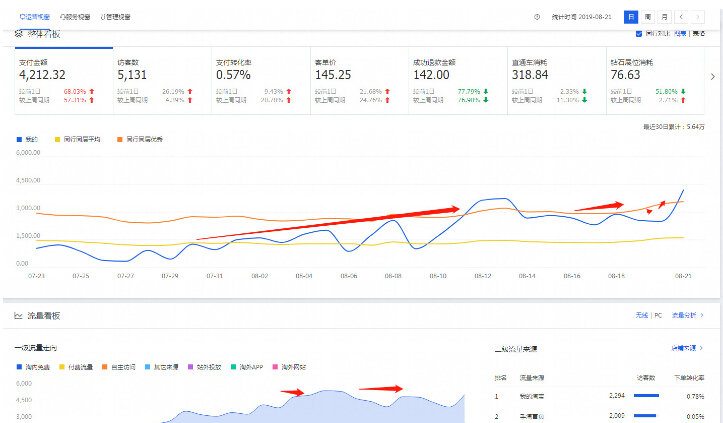Click the green down arrow under 成功退款金额

coord(484,90)
